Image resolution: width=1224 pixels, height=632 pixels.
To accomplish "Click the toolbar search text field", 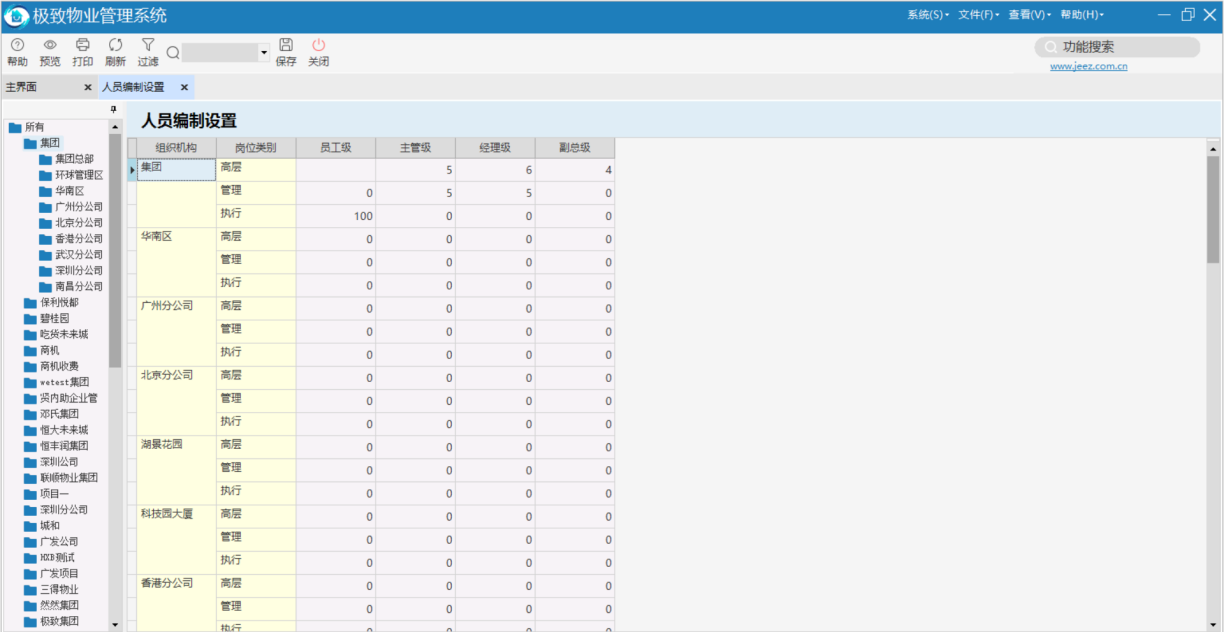I will tap(220, 53).
